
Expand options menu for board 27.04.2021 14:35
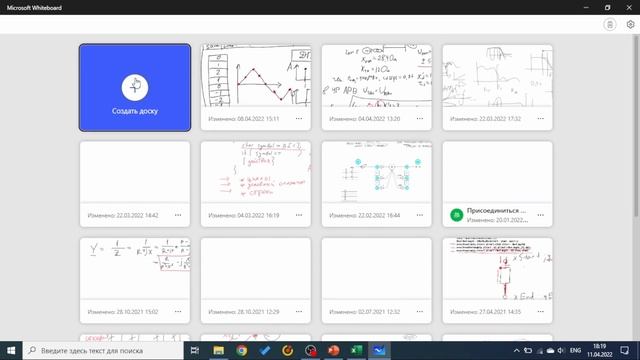(540, 311)
